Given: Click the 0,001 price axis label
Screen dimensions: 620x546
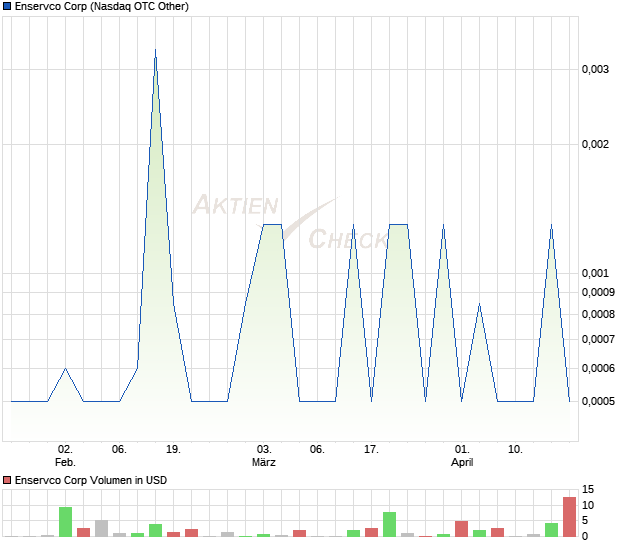Looking at the screenshot, I should (595, 273).
